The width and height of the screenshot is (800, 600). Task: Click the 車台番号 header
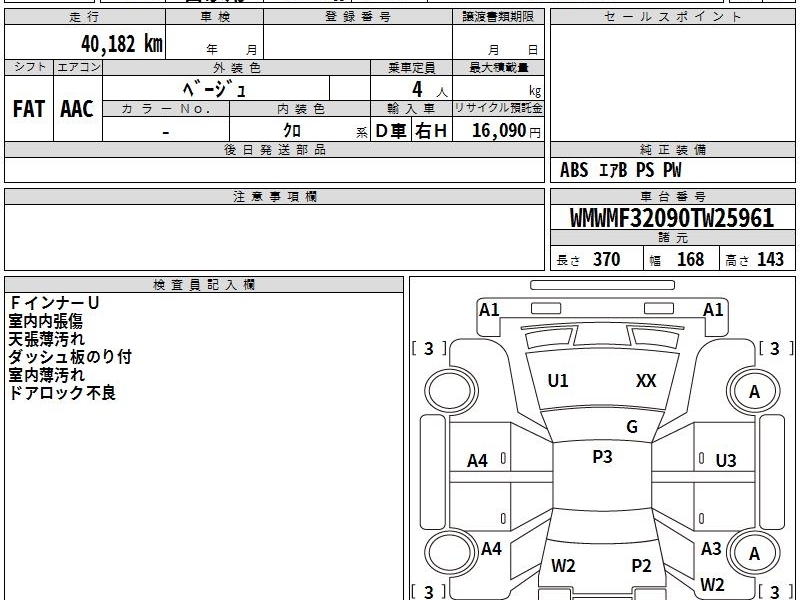(672, 196)
